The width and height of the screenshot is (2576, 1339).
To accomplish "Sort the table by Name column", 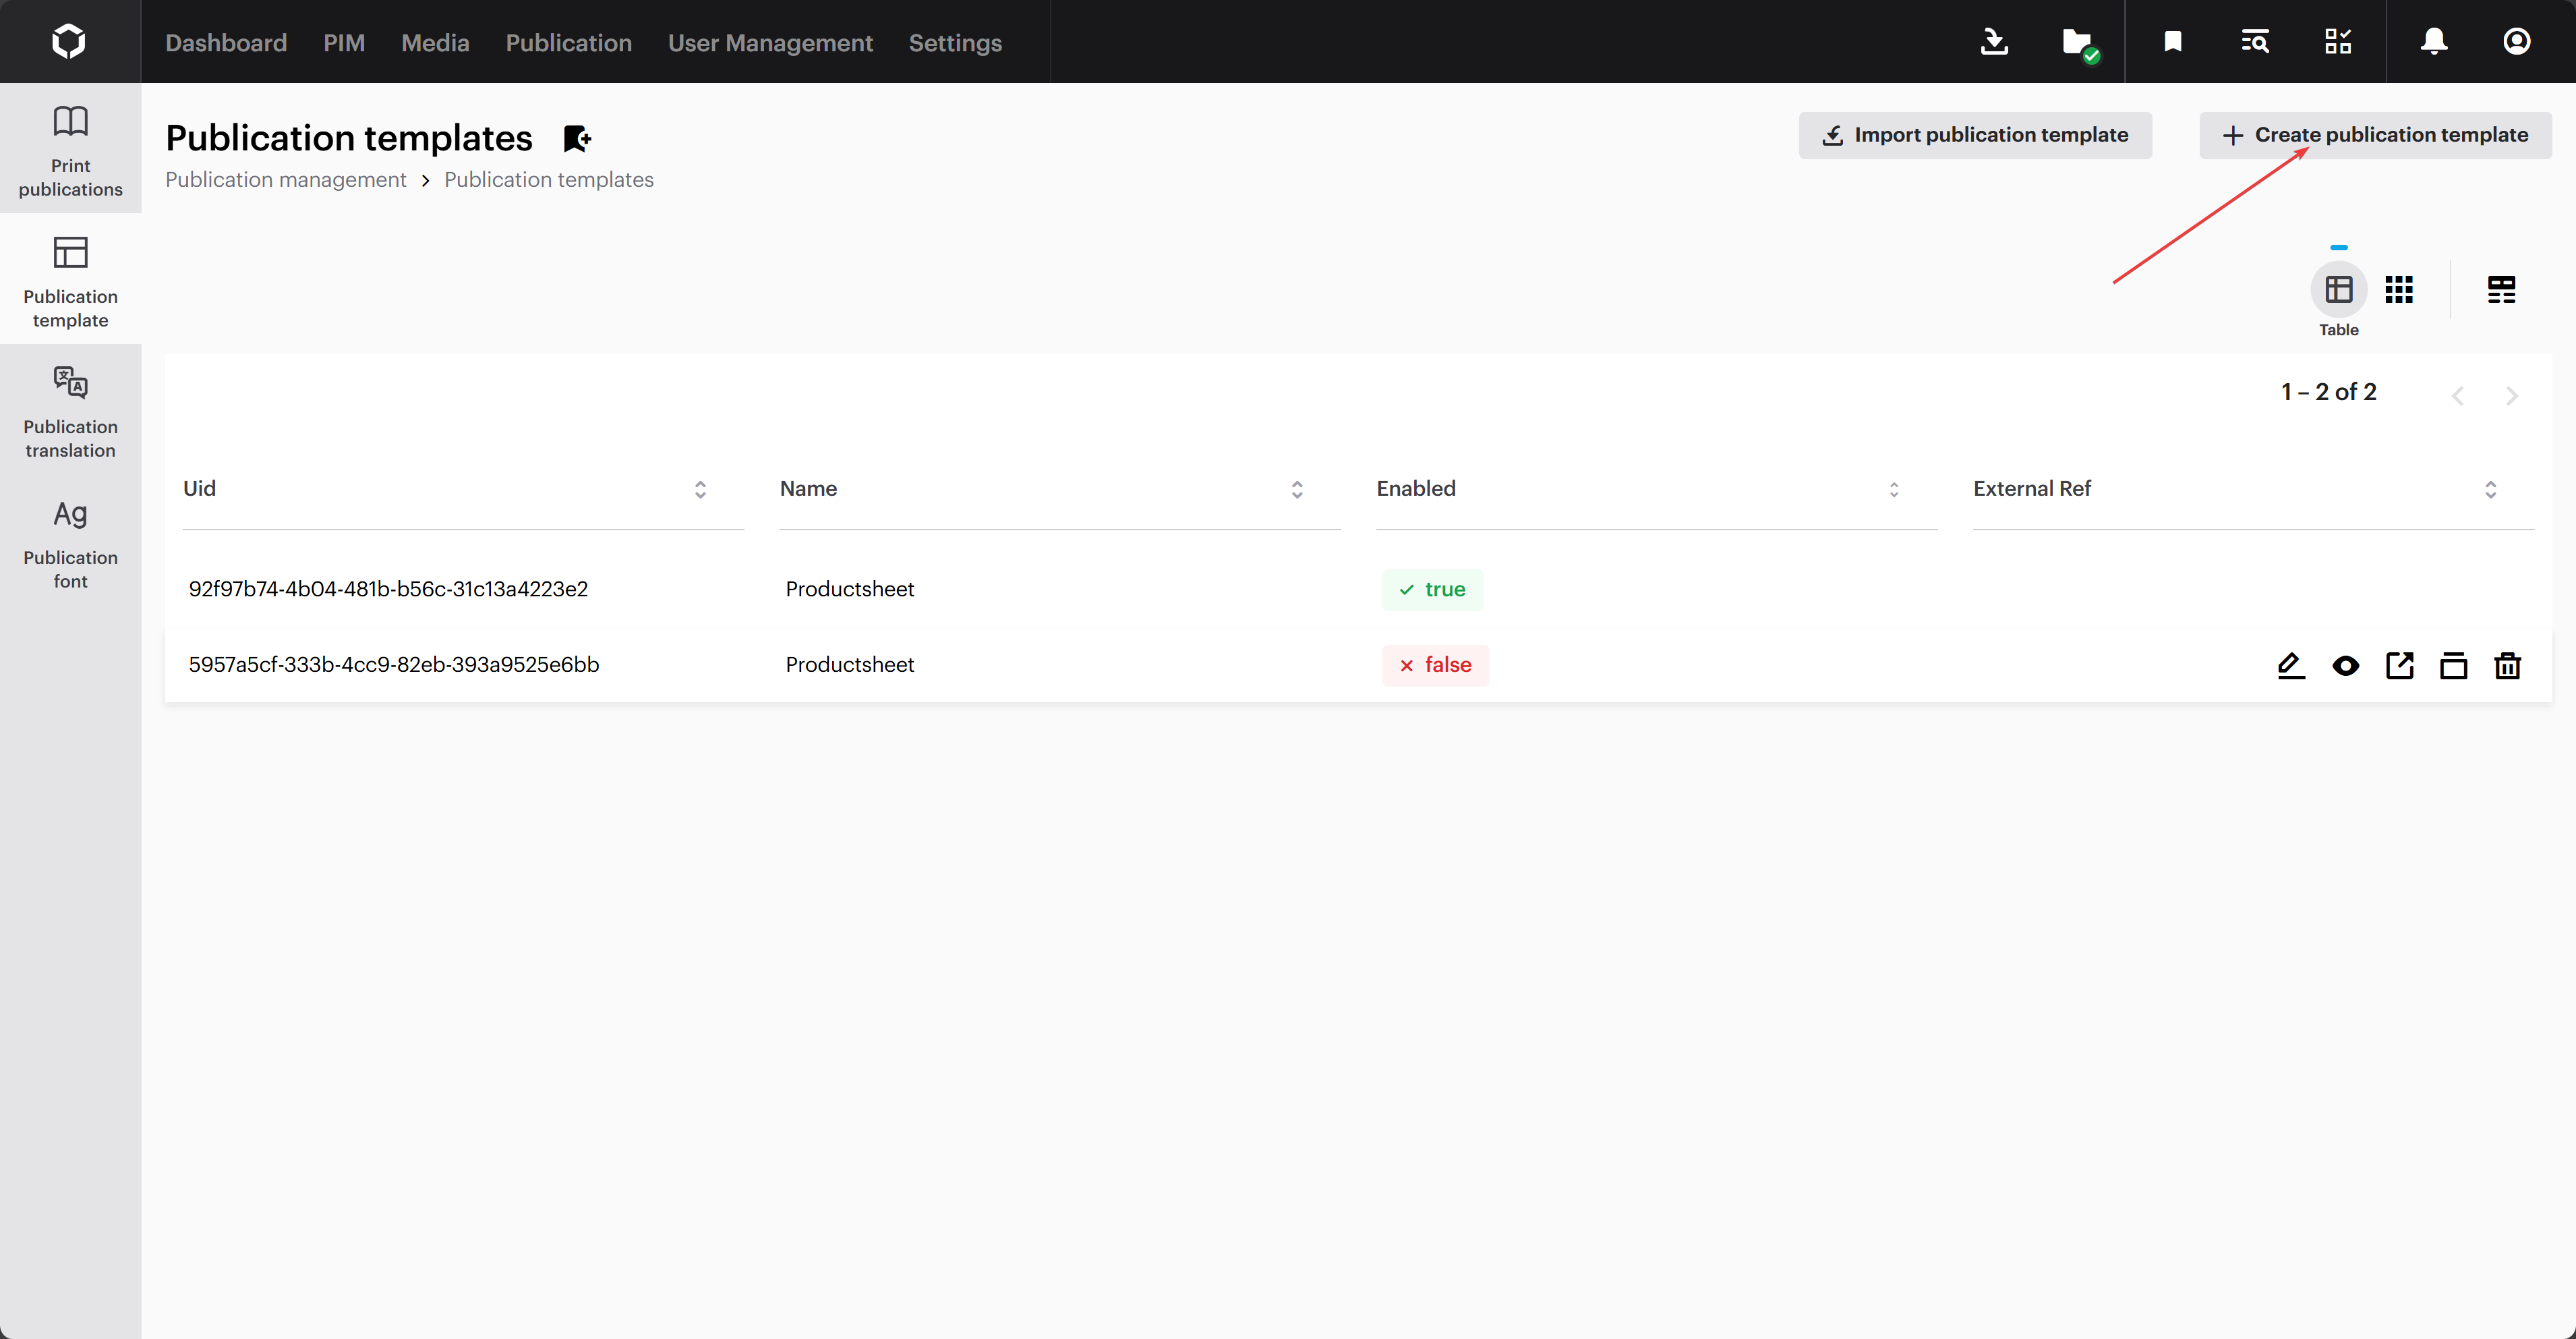I will (1296, 490).
